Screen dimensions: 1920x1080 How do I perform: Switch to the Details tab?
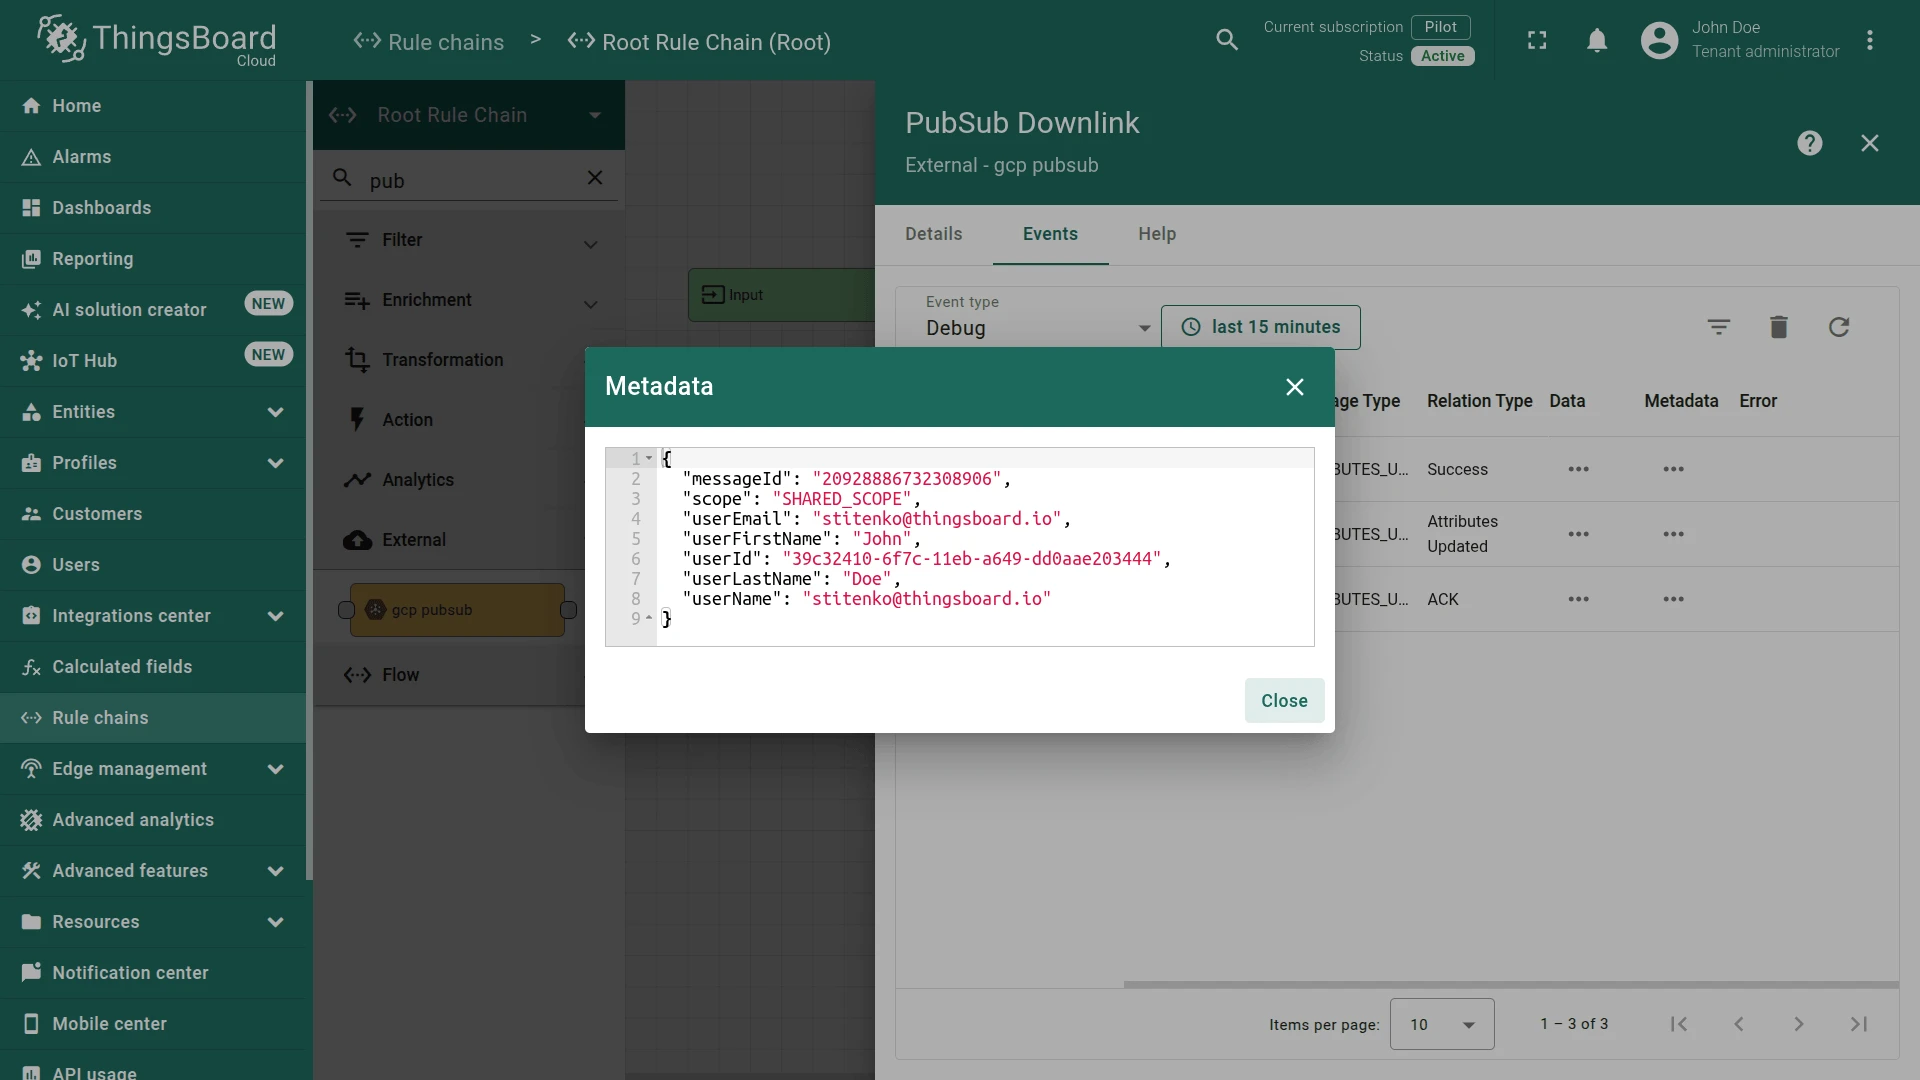click(933, 234)
